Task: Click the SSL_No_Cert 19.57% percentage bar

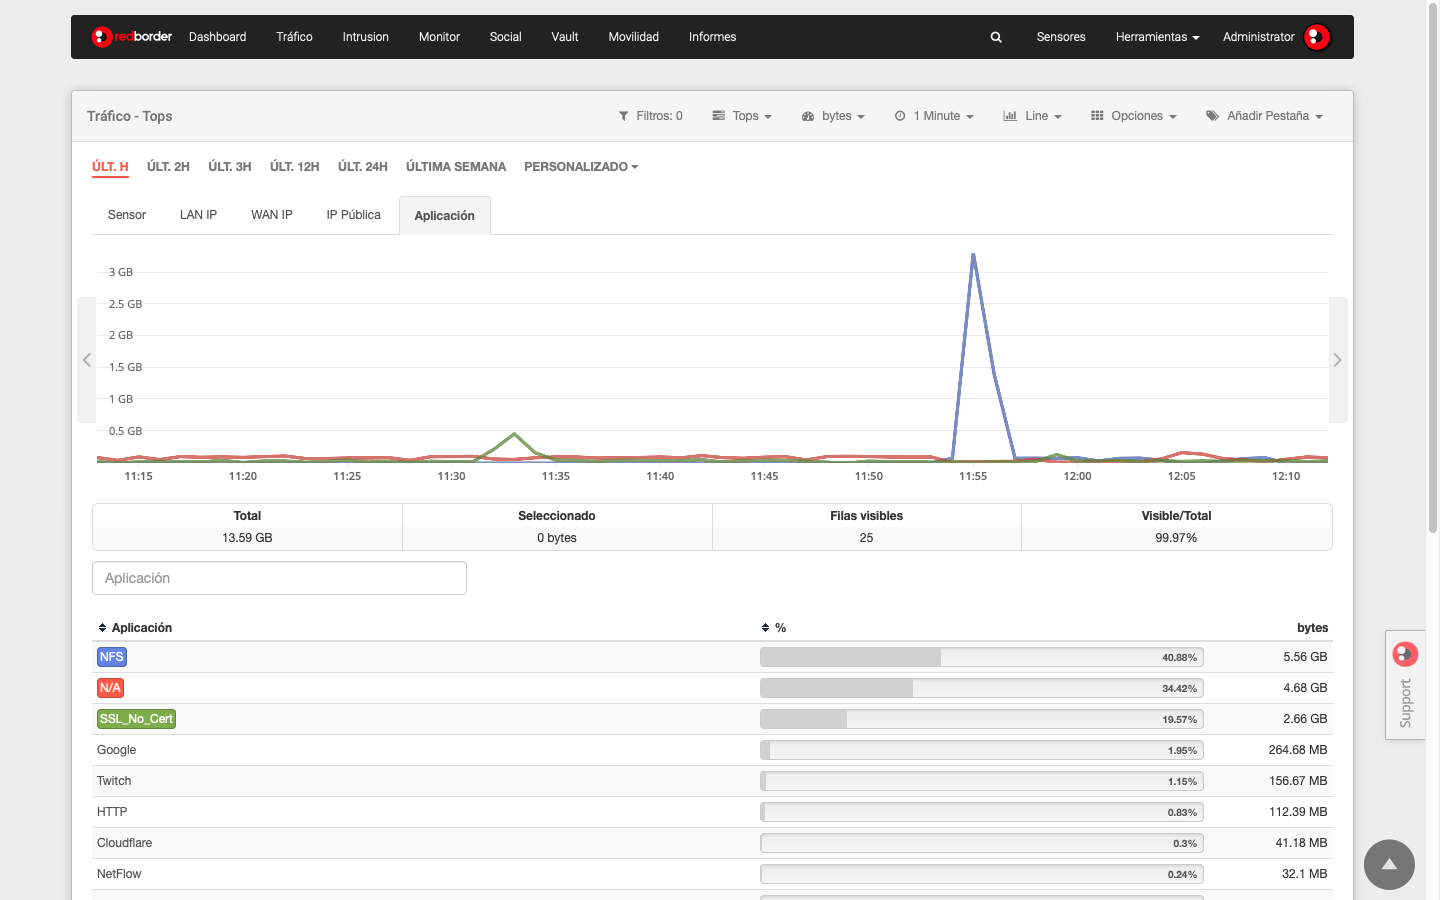Action: point(981,719)
